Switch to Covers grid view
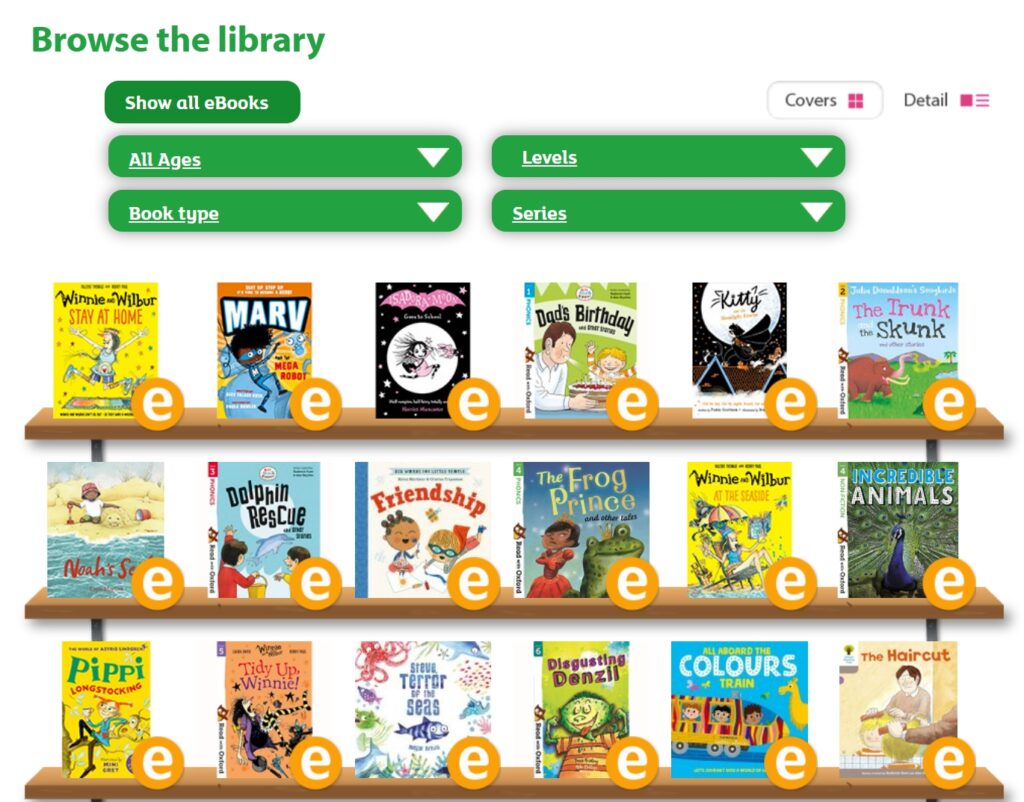This screenshot has height=802, width=1024. [824, 100]
